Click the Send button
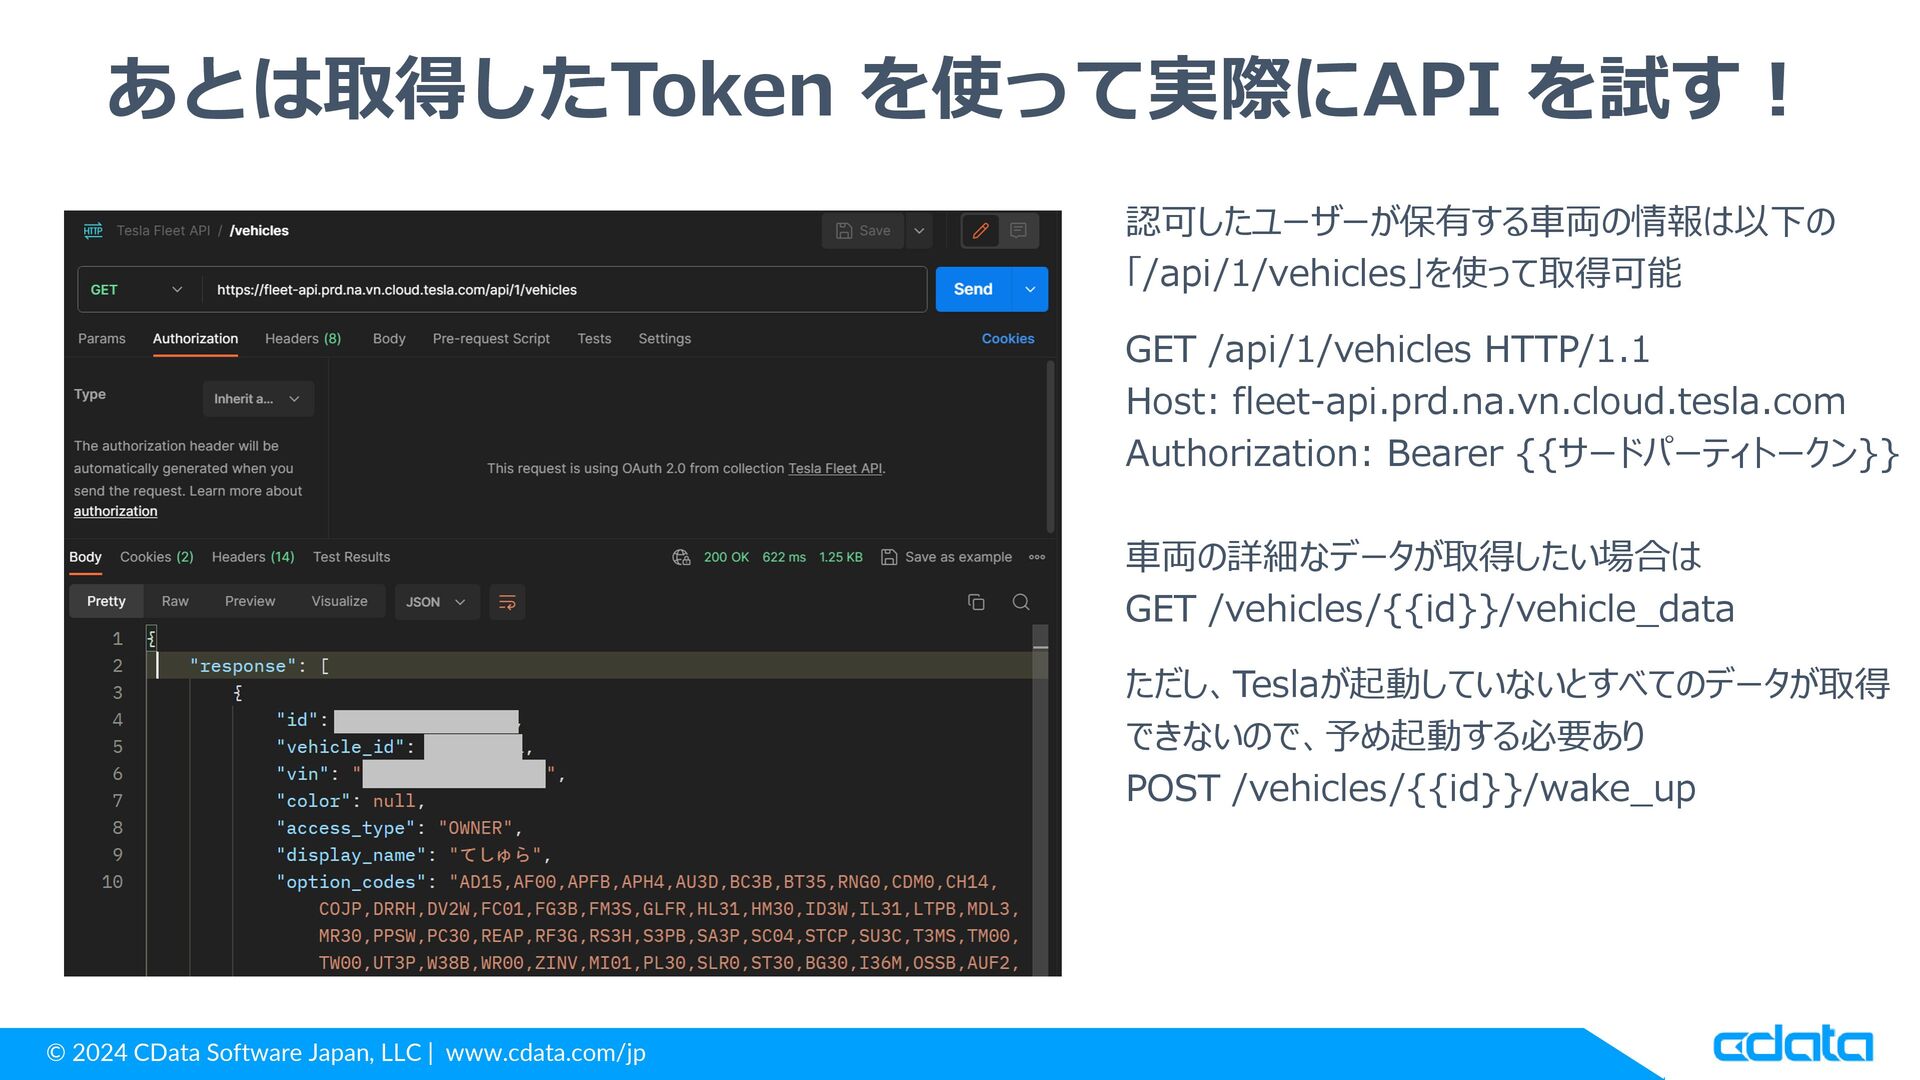 [973, 289]
